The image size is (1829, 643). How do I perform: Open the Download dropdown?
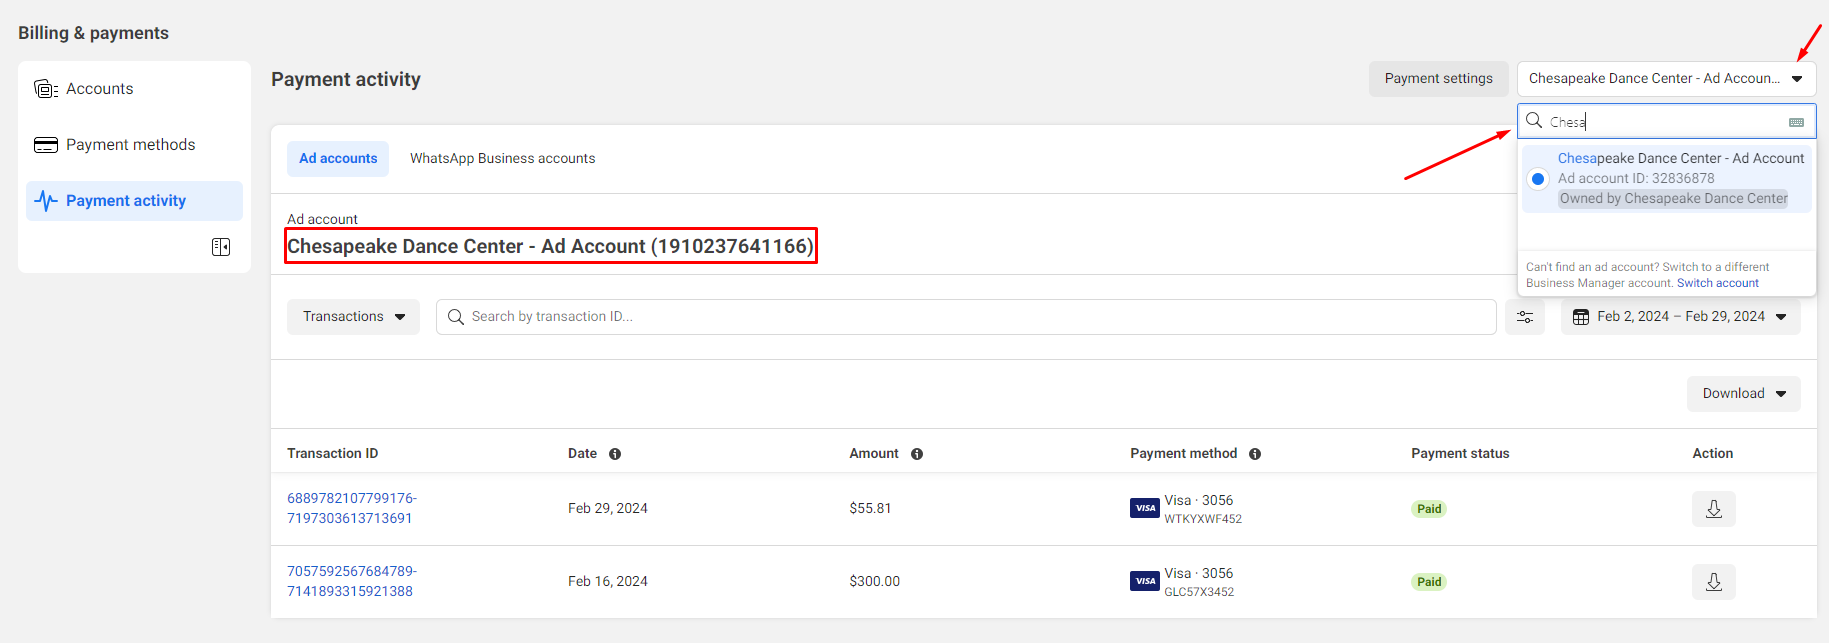click(x=1743, y=394)
